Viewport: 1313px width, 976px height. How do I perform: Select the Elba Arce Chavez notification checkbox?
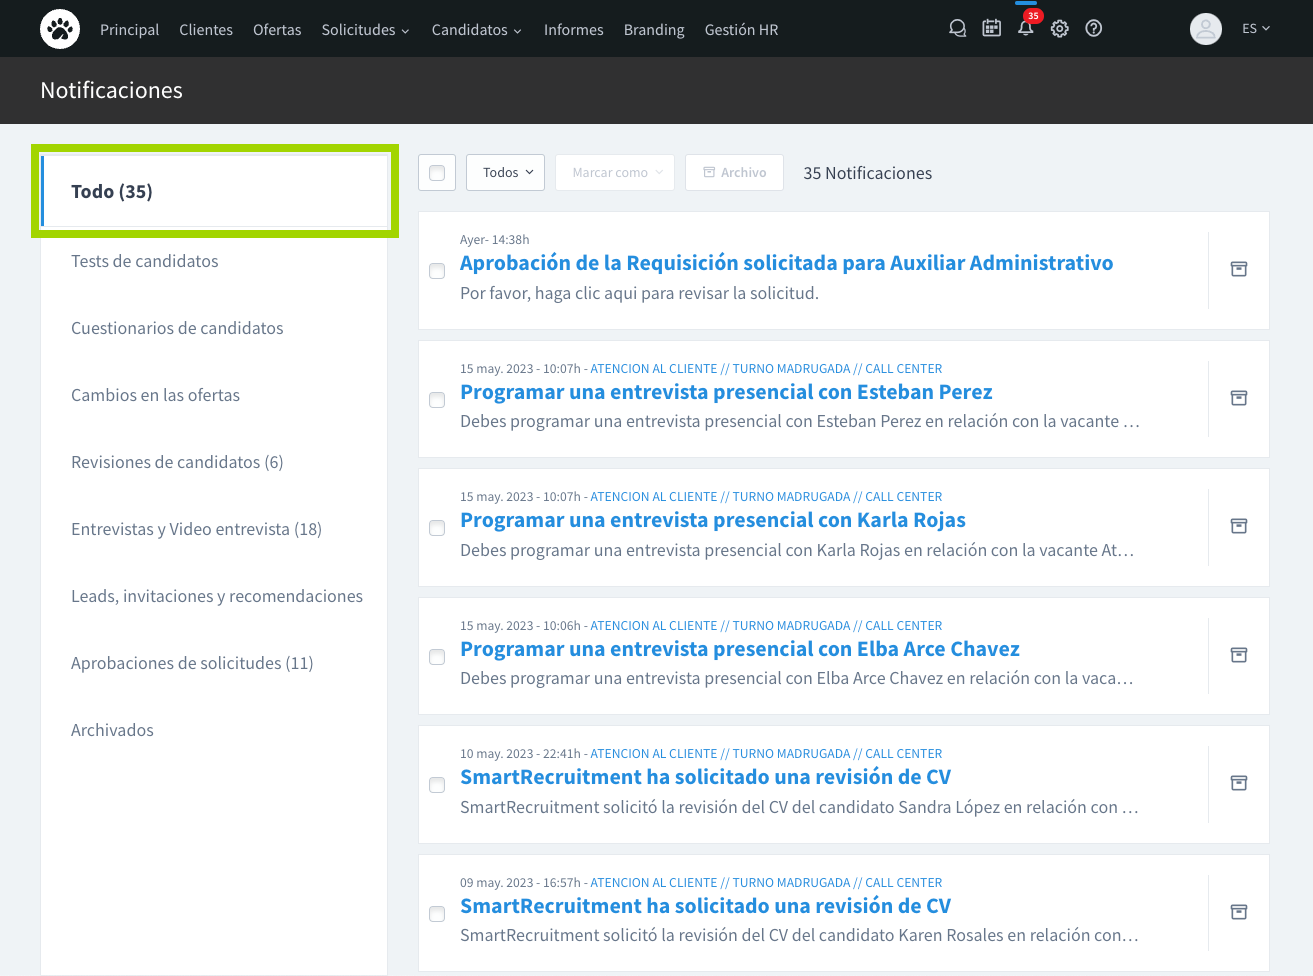point(437,657)
